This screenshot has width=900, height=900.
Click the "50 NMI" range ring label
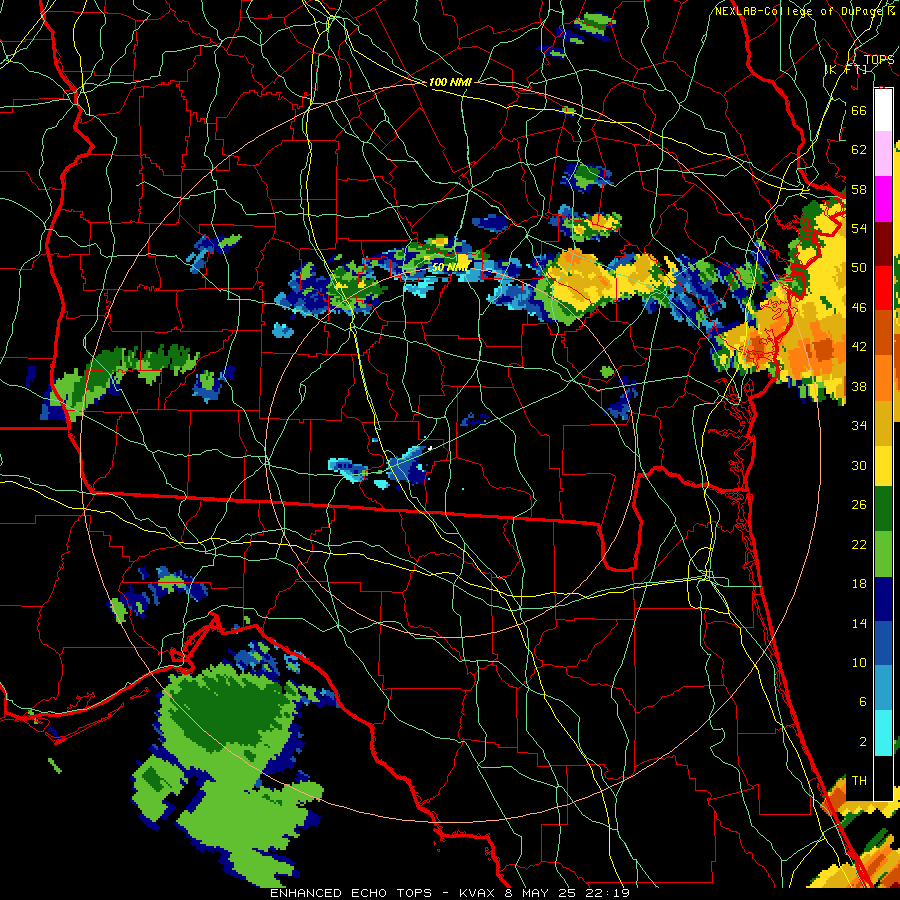point(449,267)
